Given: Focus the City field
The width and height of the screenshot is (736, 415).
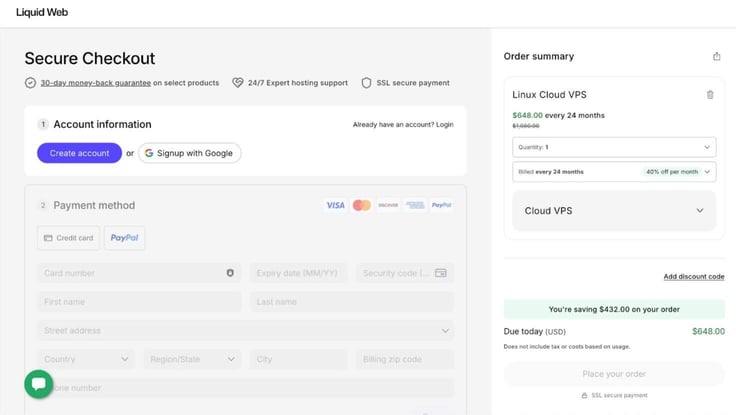Looking at the screenshot, I should pyautogui.click(x=299, y=359).
